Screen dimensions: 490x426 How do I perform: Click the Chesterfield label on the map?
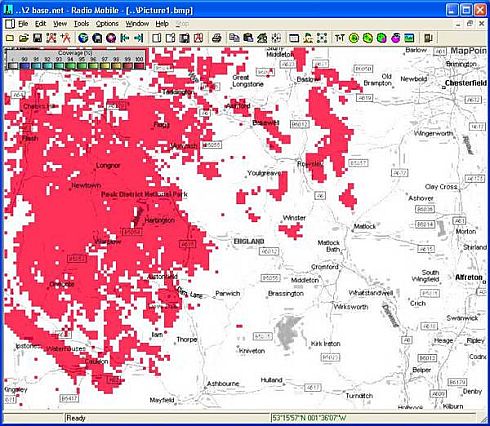[x=466, y=83]
